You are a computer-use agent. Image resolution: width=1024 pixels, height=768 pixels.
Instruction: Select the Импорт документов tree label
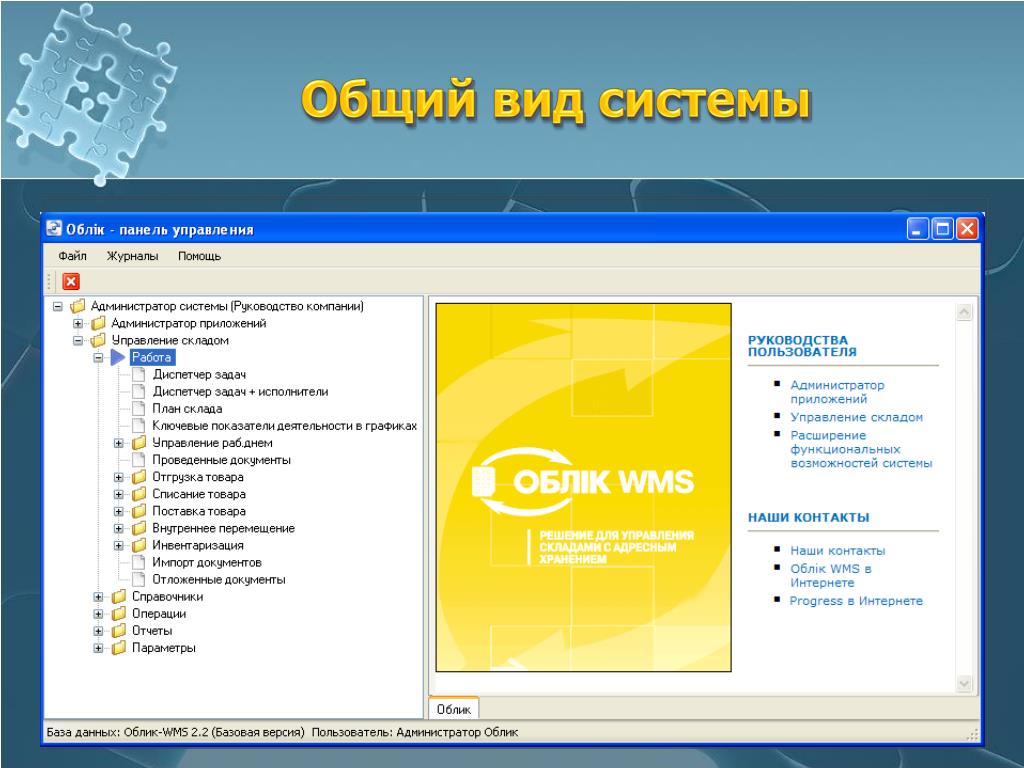pos(207,562)
